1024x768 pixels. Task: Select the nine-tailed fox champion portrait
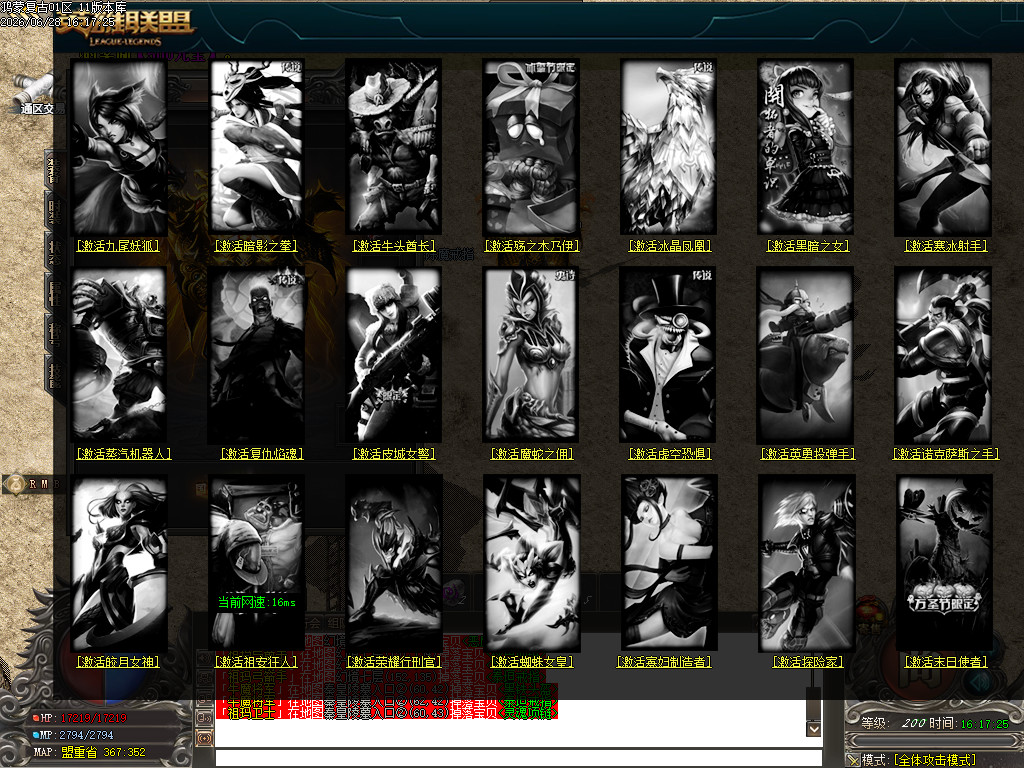(119, 147)
